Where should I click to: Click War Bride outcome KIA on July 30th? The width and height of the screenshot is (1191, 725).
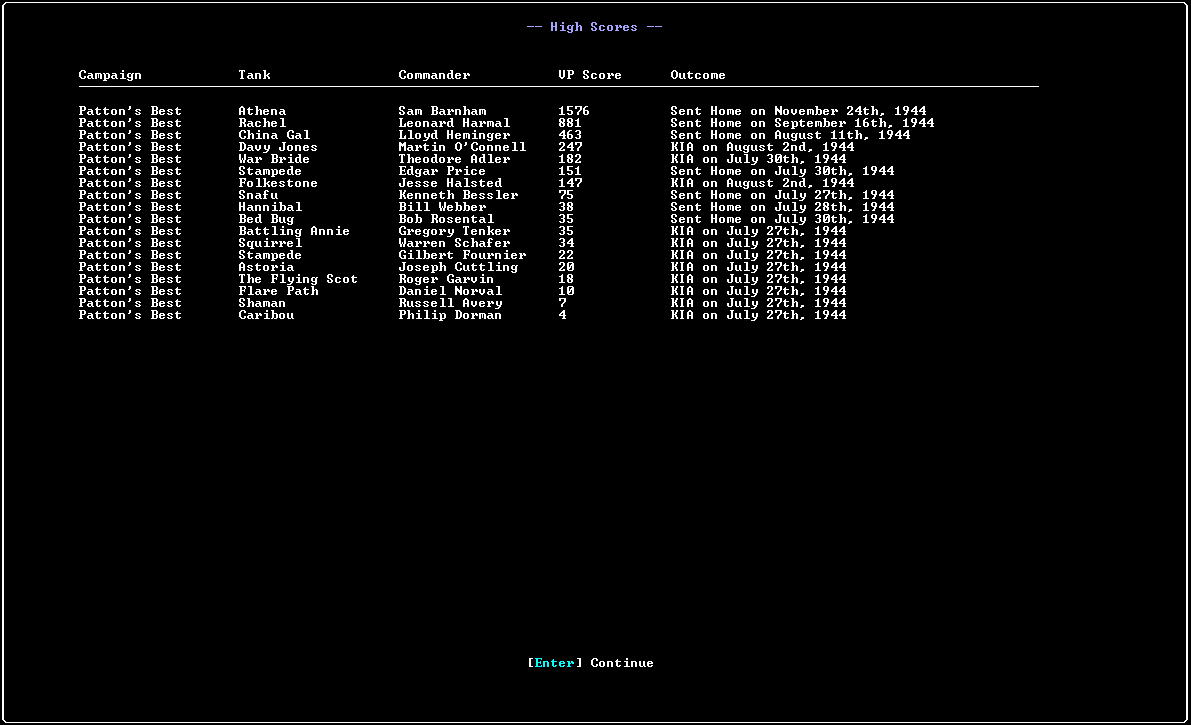[758, 159]
